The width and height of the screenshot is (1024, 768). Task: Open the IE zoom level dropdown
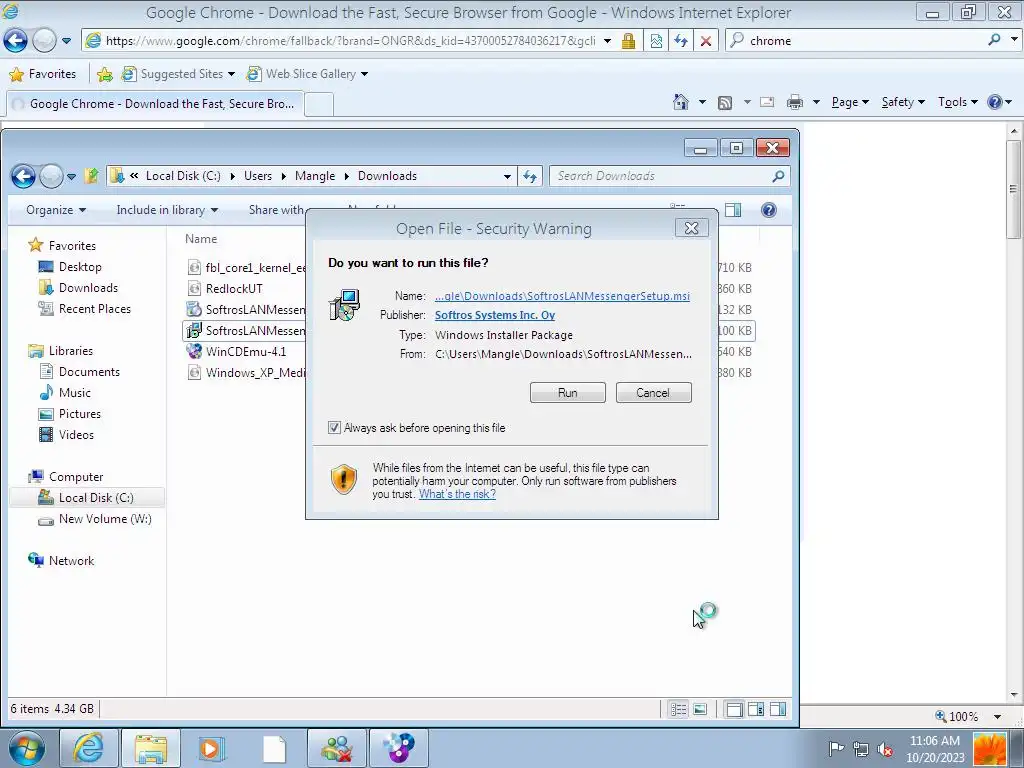(x=997, y=716)
